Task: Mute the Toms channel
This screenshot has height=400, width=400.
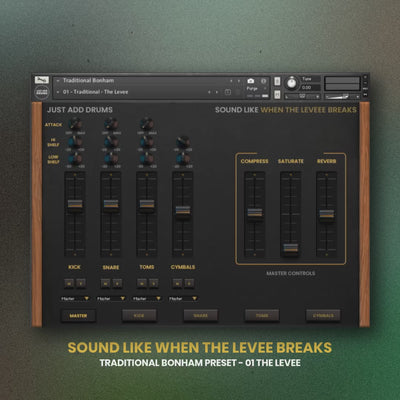Action: [x=142, y=283]
